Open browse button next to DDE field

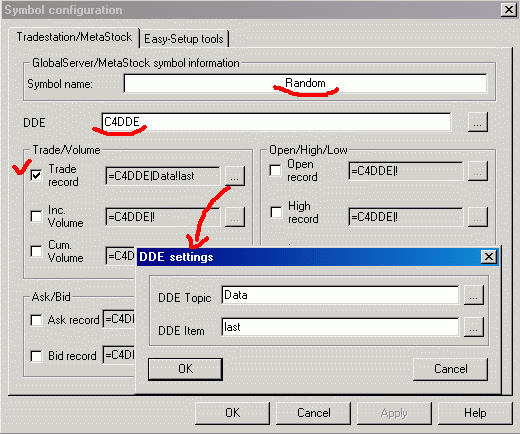pos(478,122)
